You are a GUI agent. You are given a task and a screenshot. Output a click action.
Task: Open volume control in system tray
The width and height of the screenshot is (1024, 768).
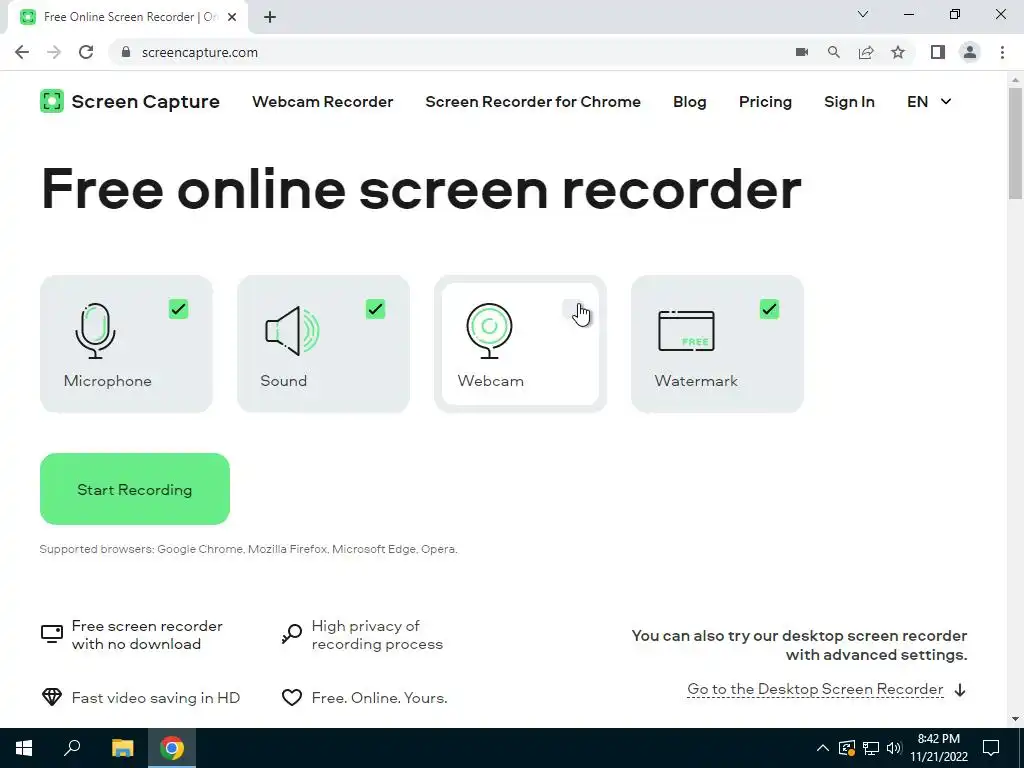[894, 748]
